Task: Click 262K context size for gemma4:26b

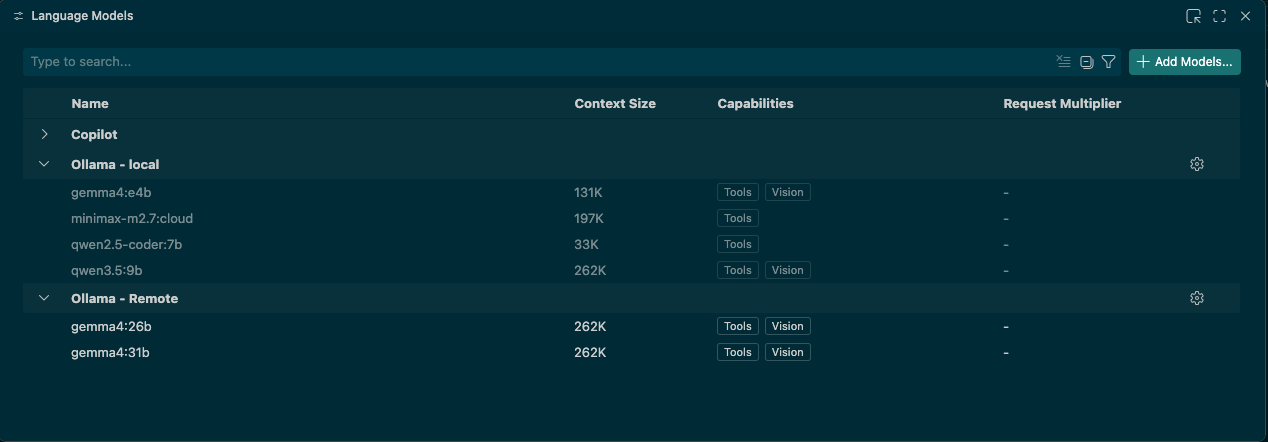Action: [x=590, y=326]
